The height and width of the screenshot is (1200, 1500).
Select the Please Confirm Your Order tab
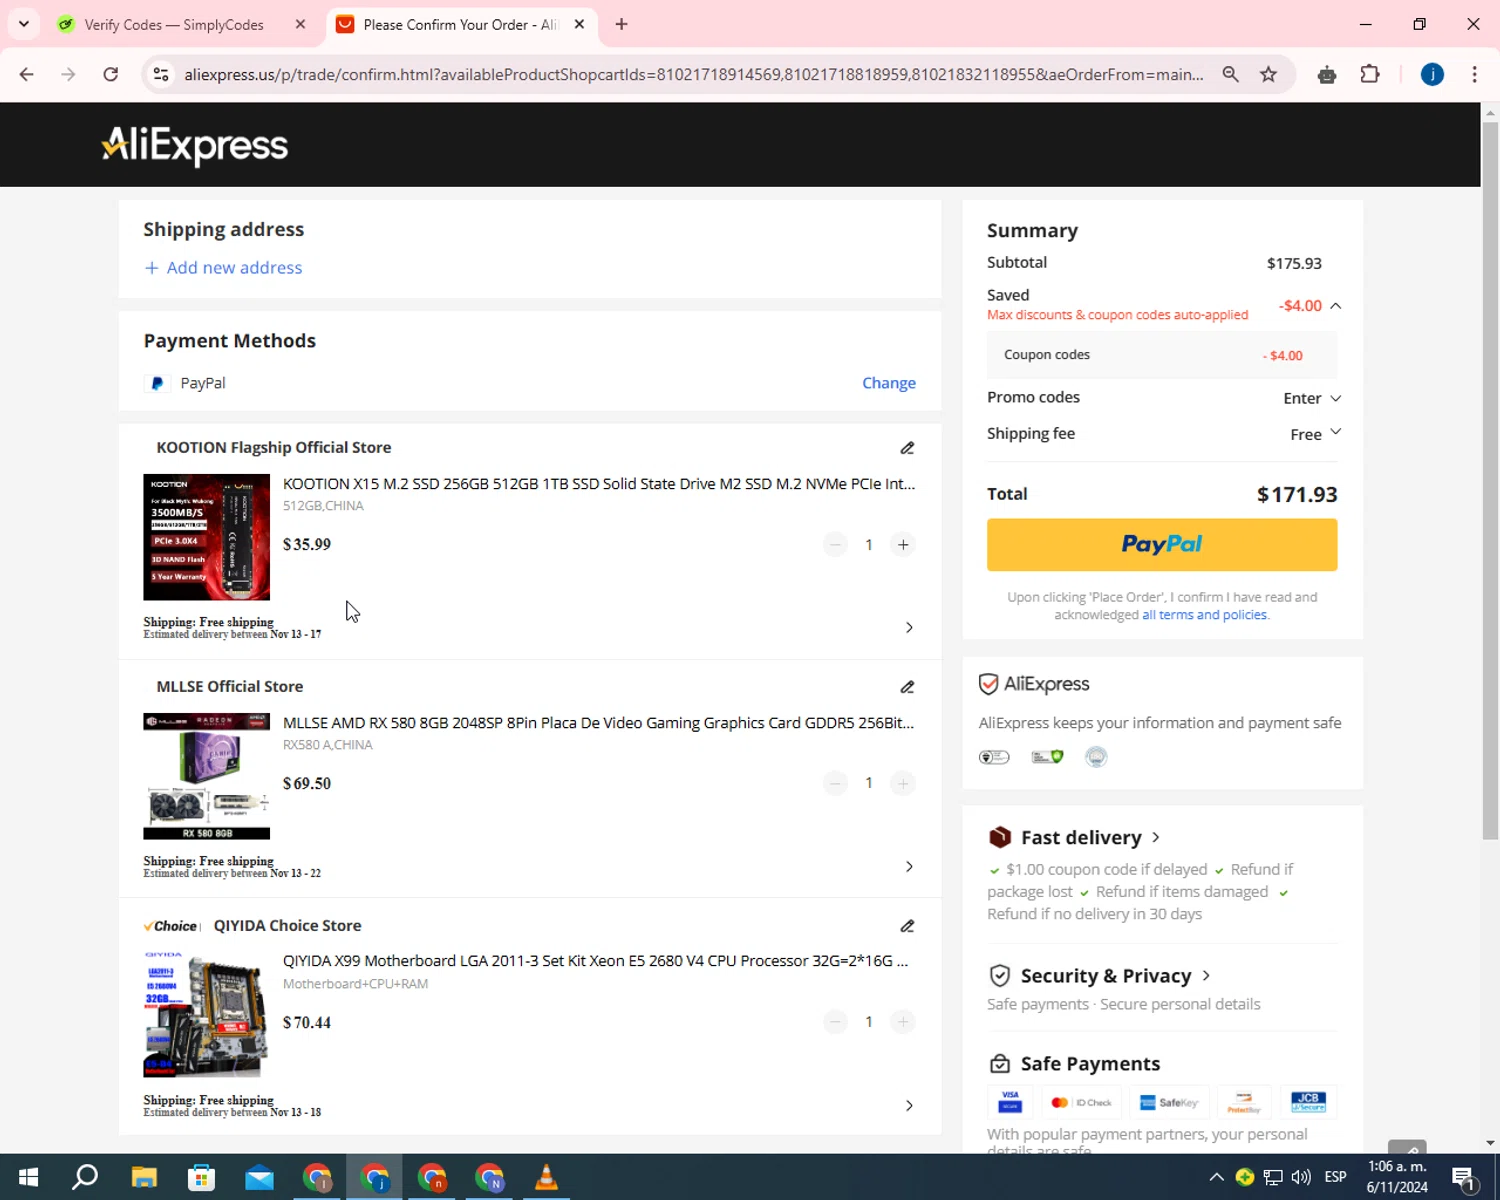[459, 25]
